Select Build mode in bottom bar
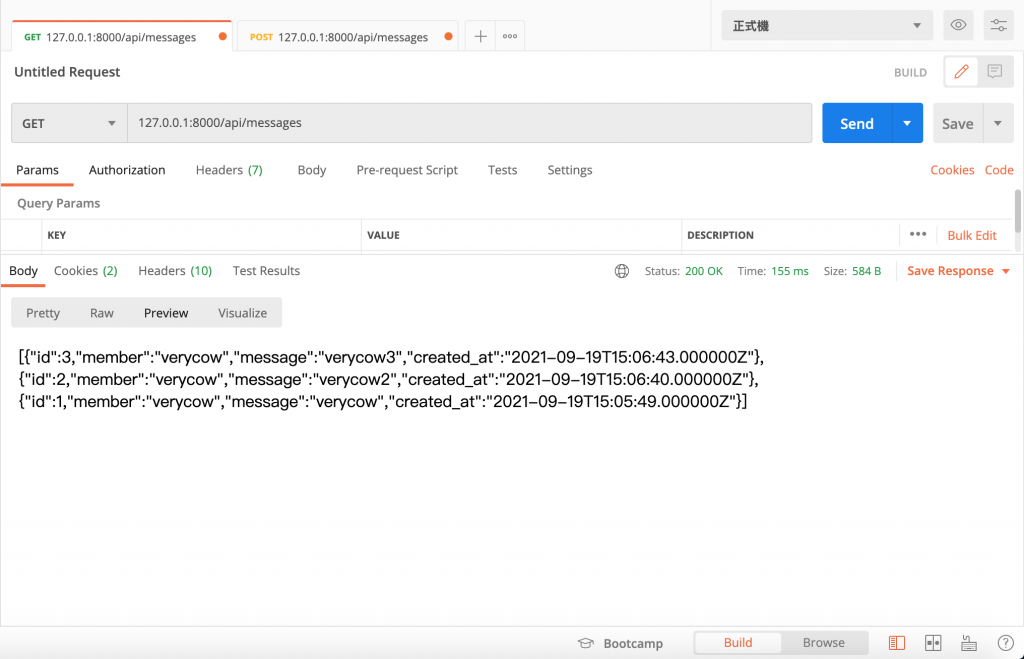1024x659 pixels. [738, 643]
